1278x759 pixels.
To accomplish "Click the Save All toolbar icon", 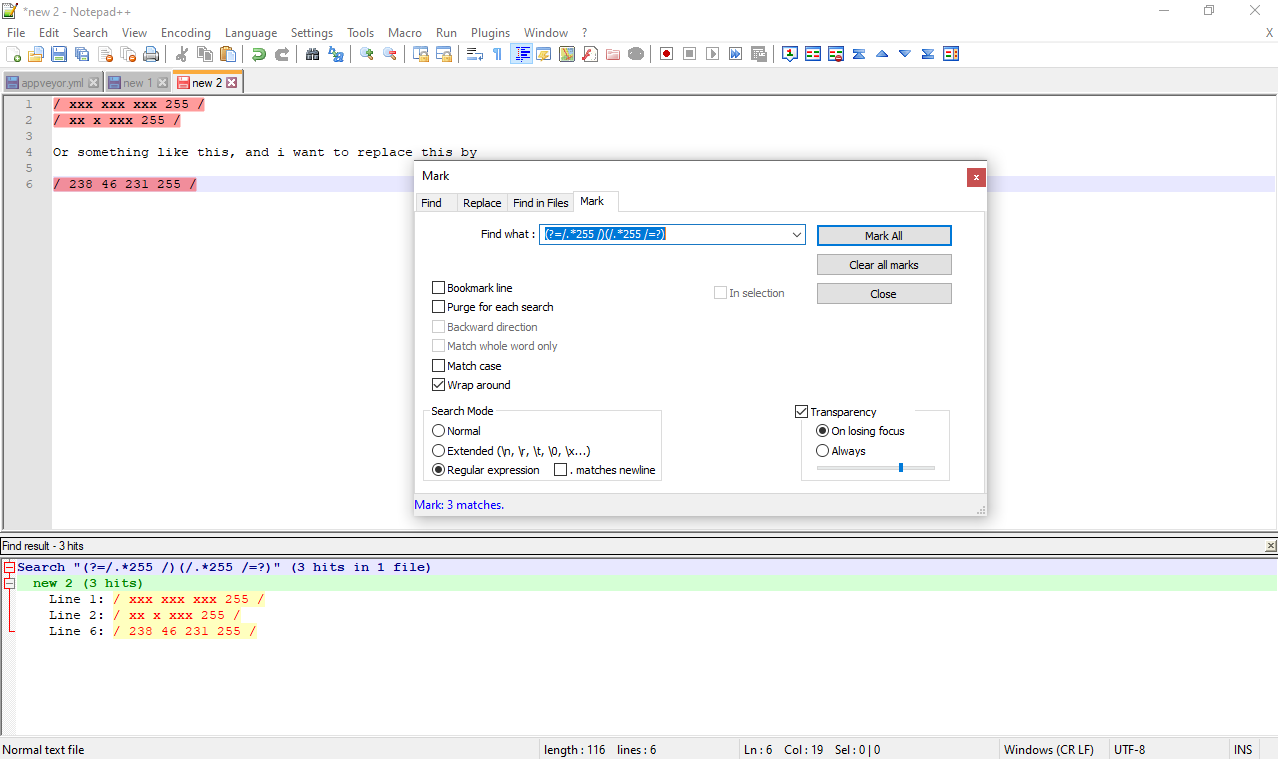I will pyautogui.click(x=82, y=54).
